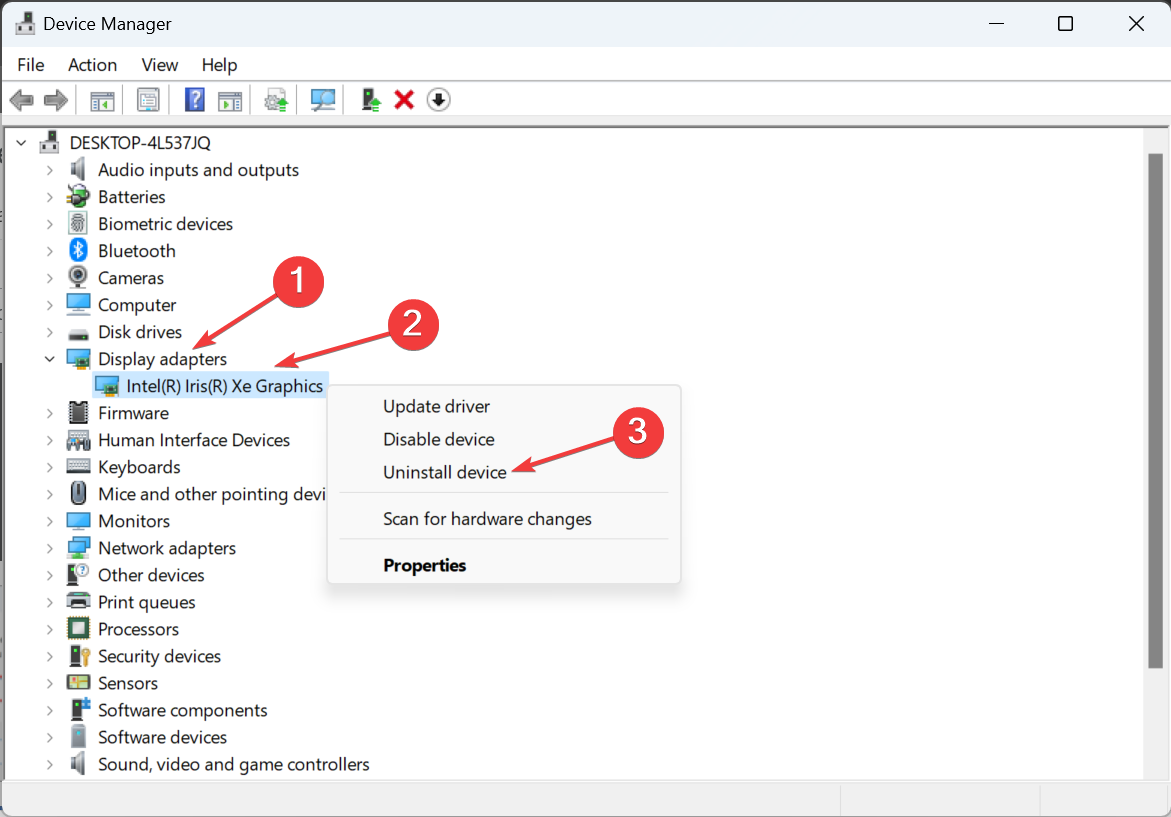
Task: Choose Disable device from context menu
Action: (503, 439)
